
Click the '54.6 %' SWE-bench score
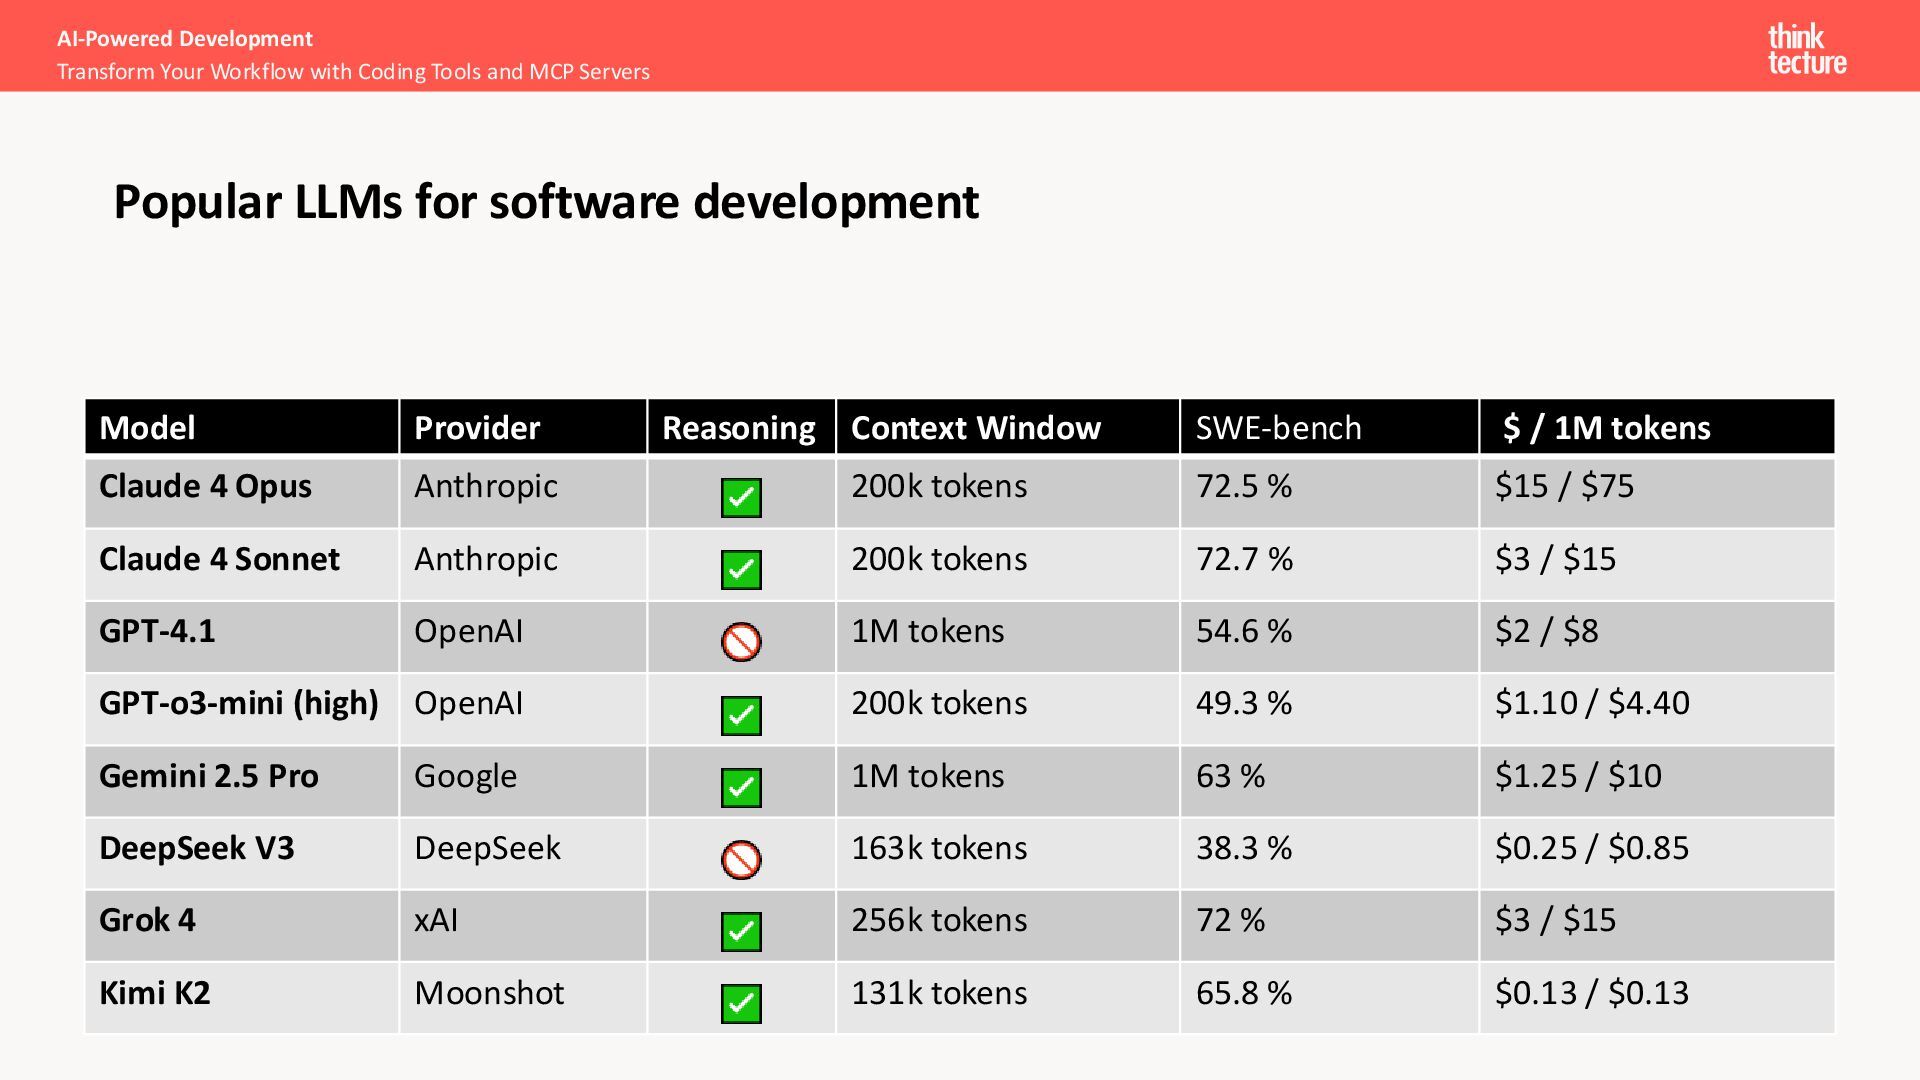coord(1244,631)
